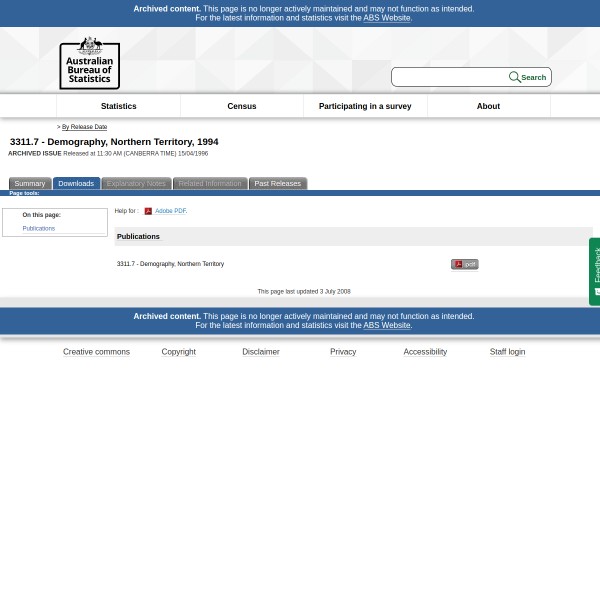Open the Accessibility footer link
Image resolution: width=600 pixels, height=600 pixels.
click(424, 352)
